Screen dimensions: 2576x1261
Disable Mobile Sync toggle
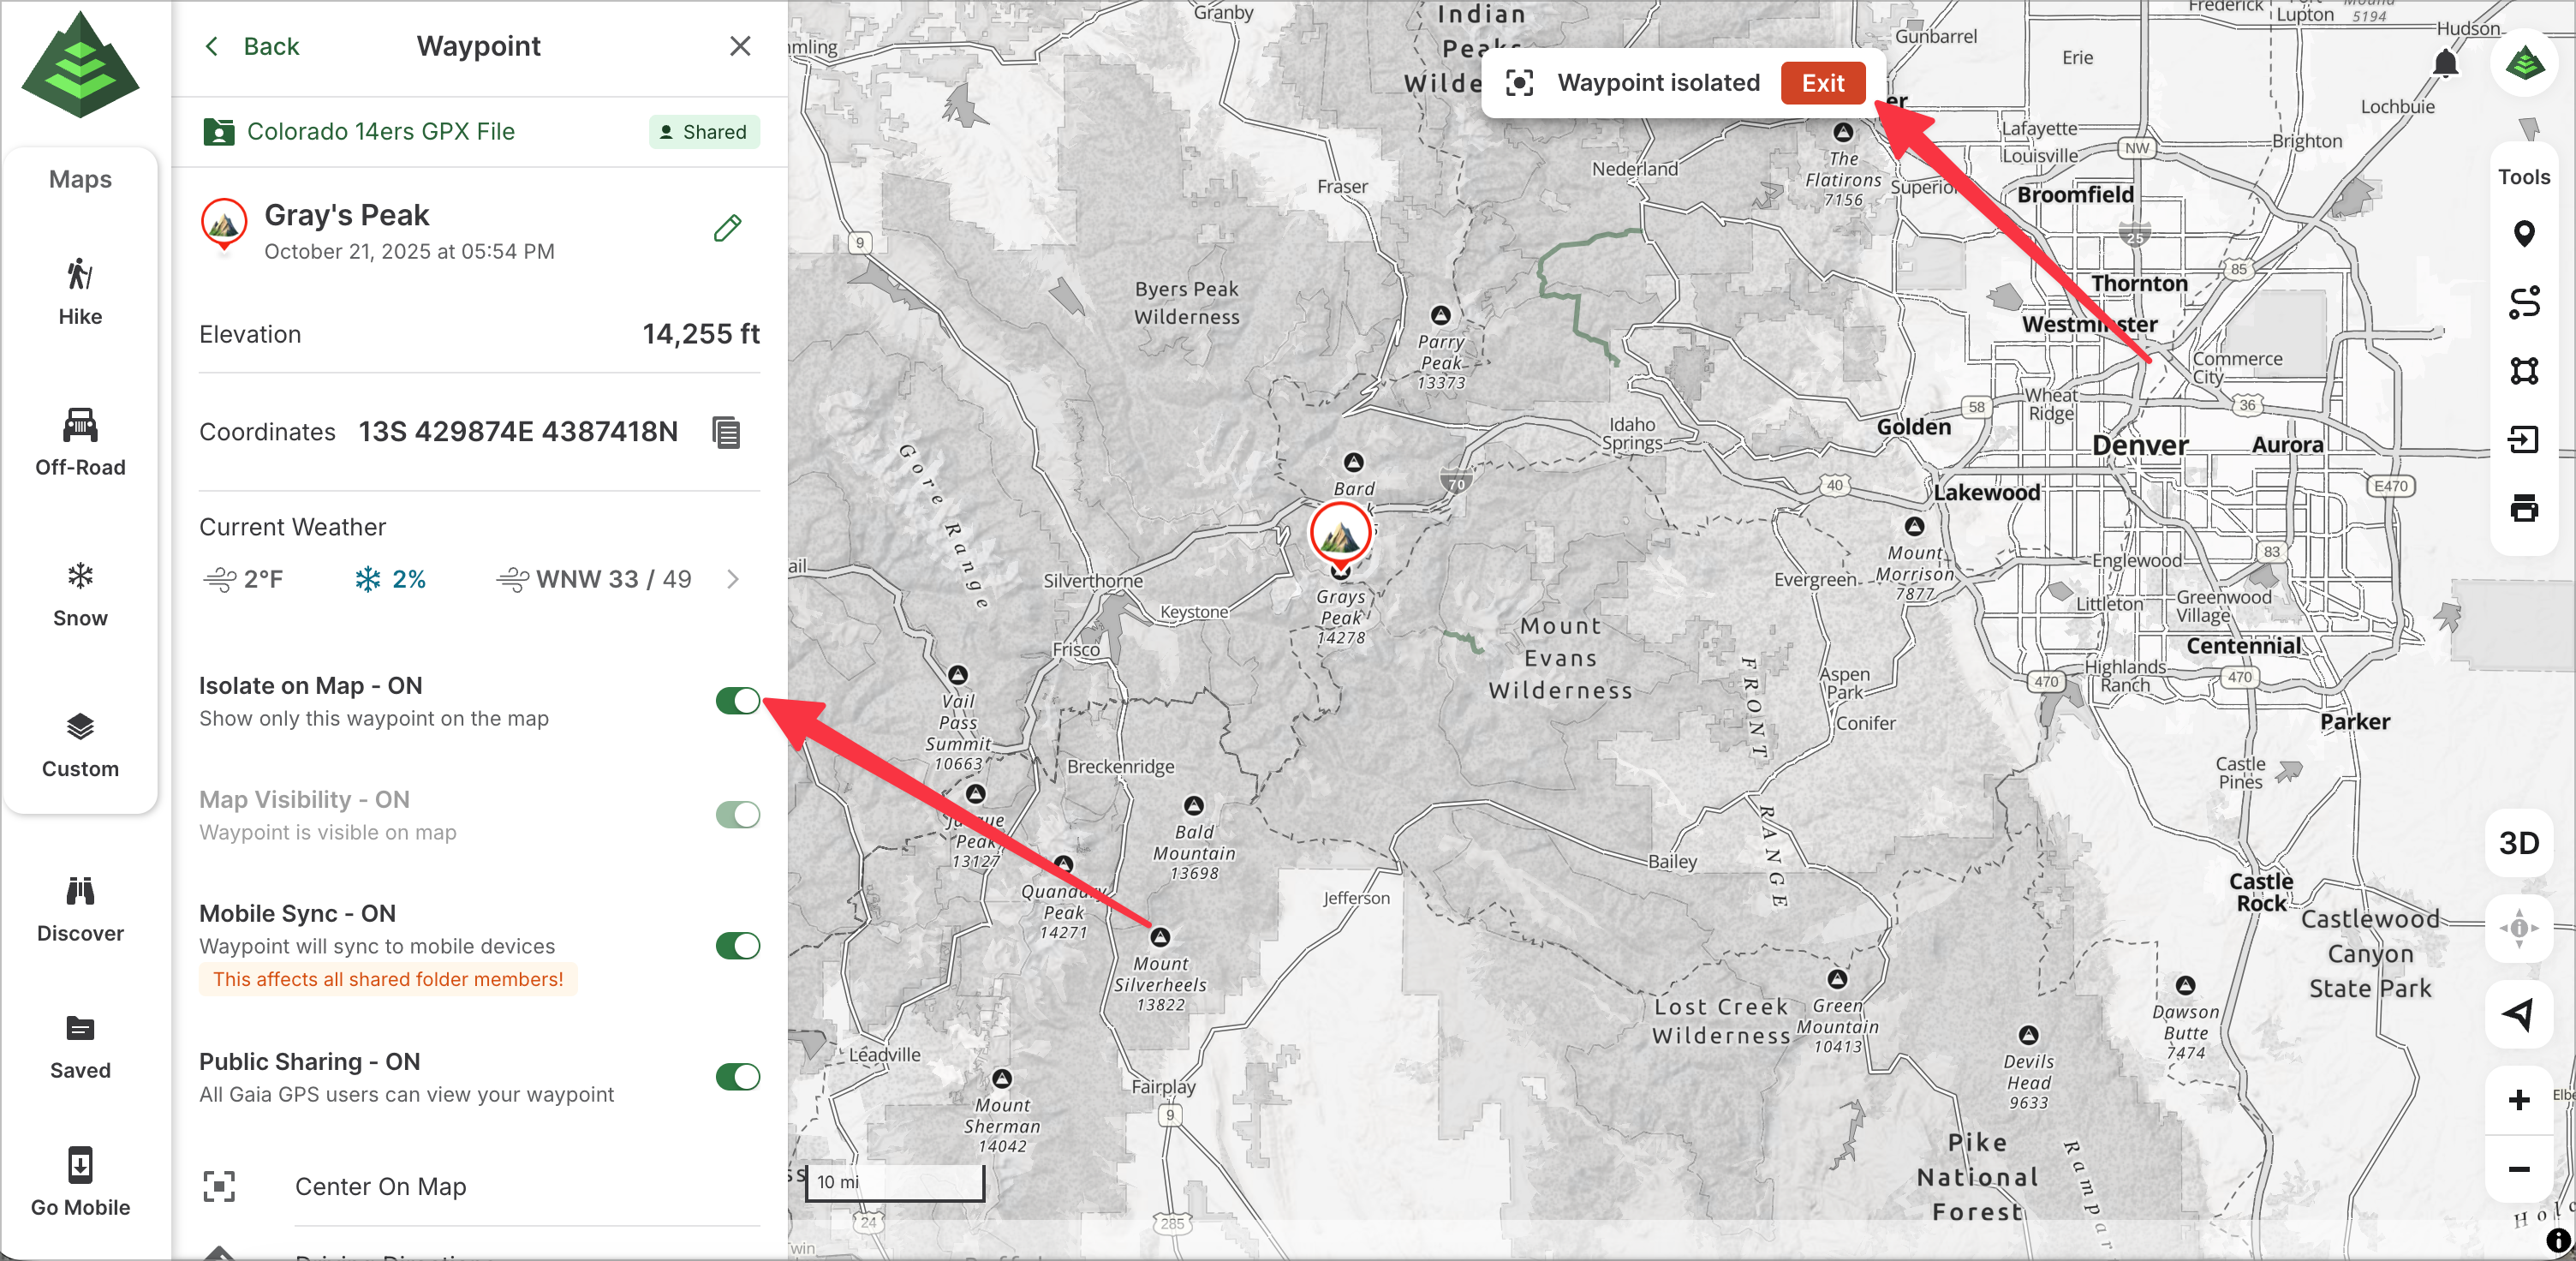coord(738,946)
